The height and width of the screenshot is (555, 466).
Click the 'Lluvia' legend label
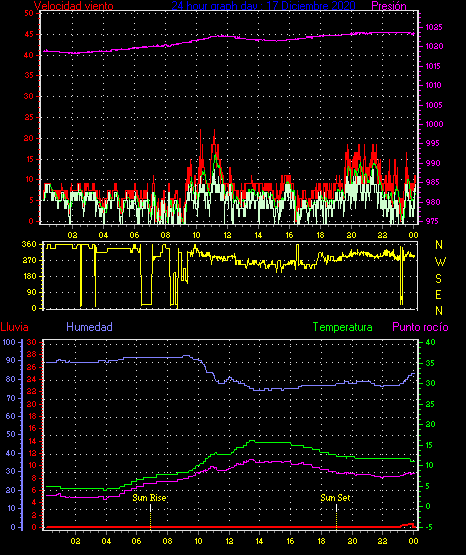coord(15,327)
